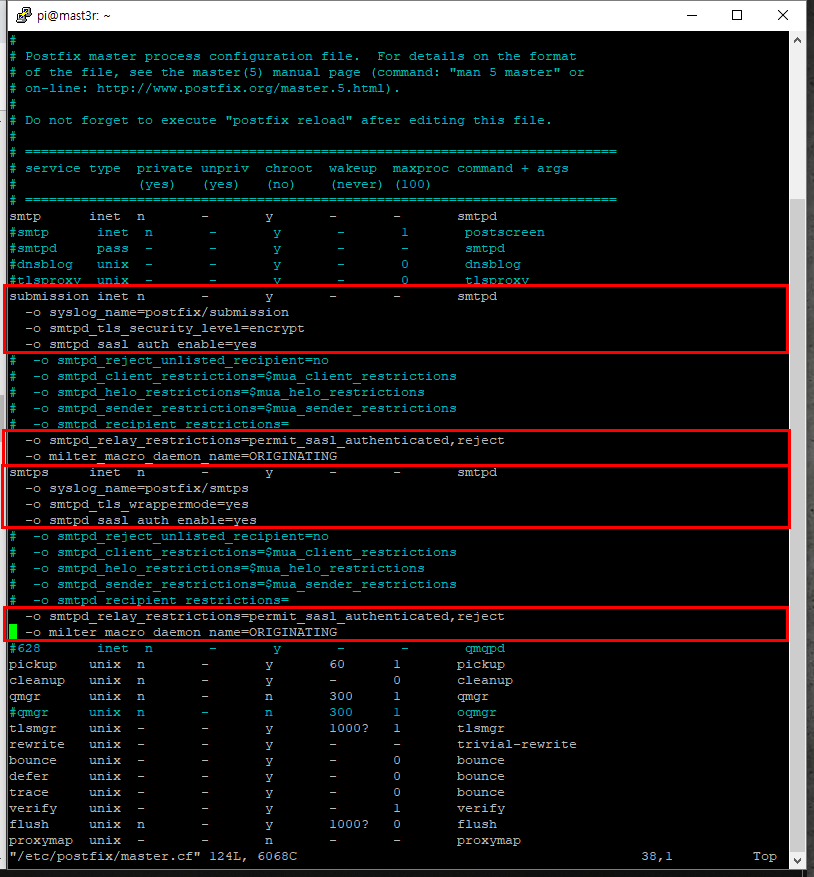This screenshot has width=814, height=877.
Task: Click the green cursor block at line start
Action: [x=13, y=632]
